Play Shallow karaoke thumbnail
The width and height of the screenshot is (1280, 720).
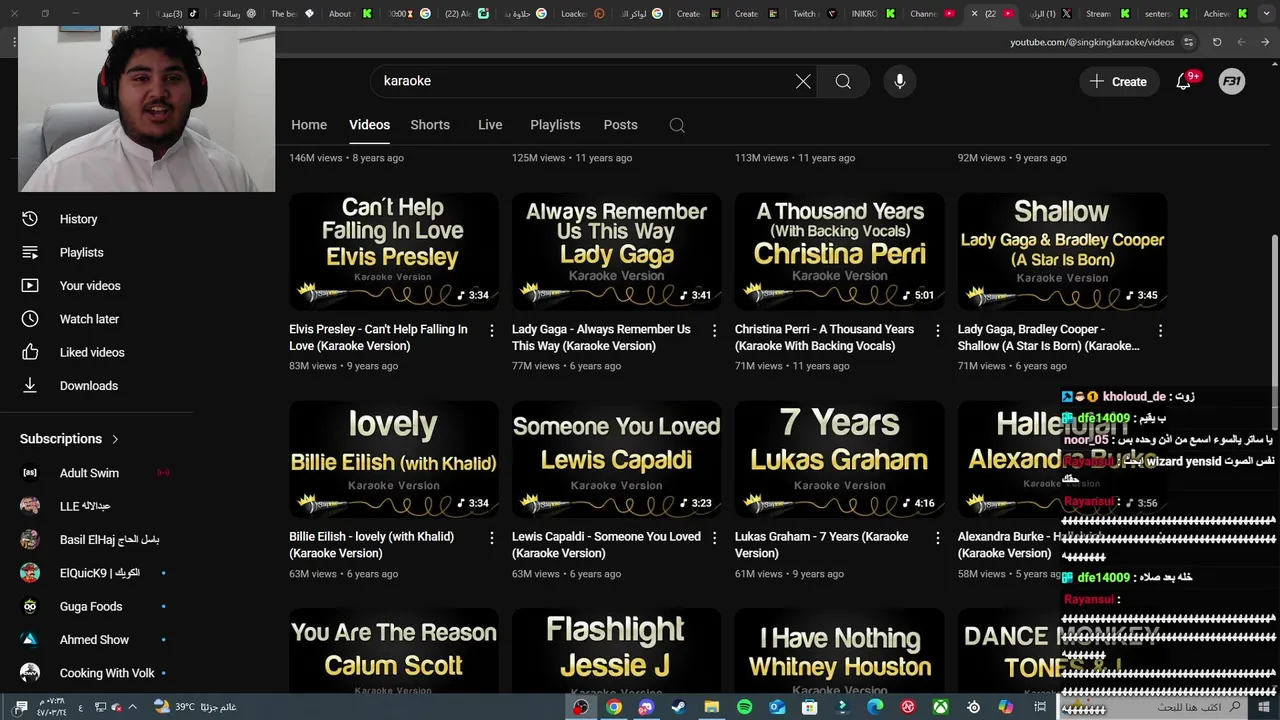[1062, 251]
